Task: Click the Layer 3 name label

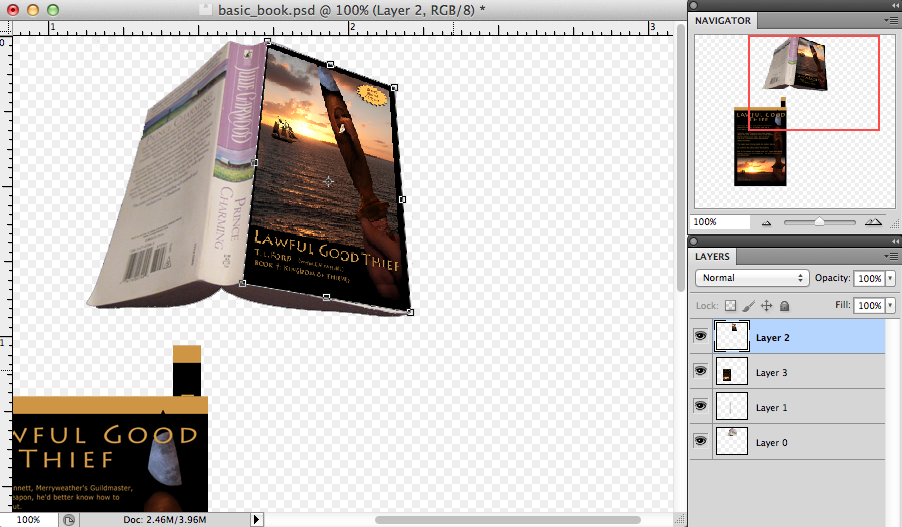Action: [771, 373]
